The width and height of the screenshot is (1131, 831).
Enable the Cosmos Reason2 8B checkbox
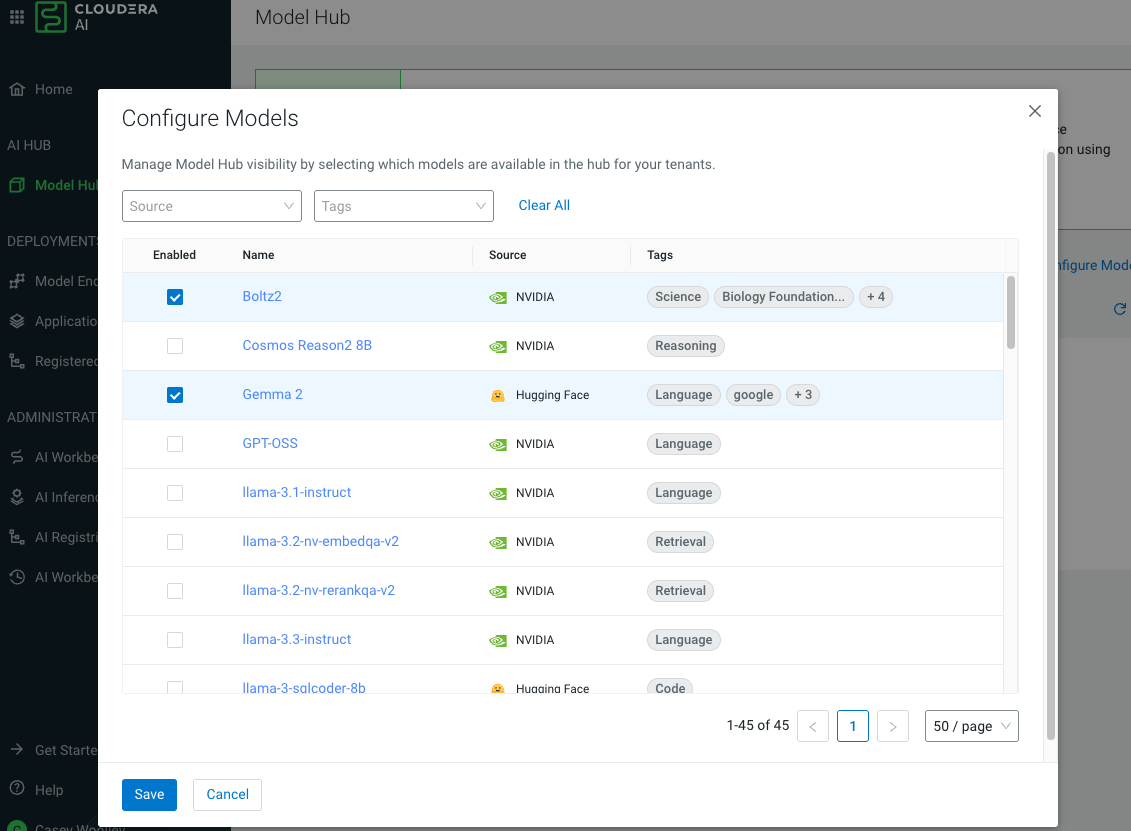coord(175,346)
